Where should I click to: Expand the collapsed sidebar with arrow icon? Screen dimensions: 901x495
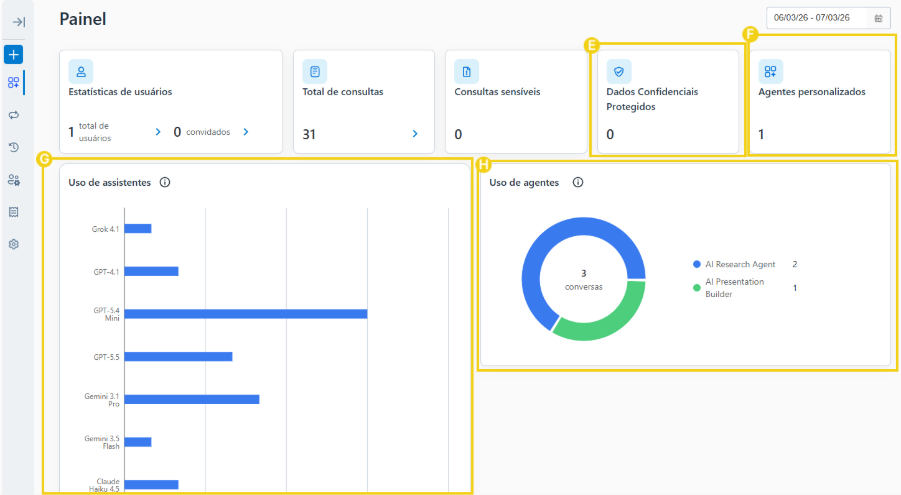(x=18, y=22)
